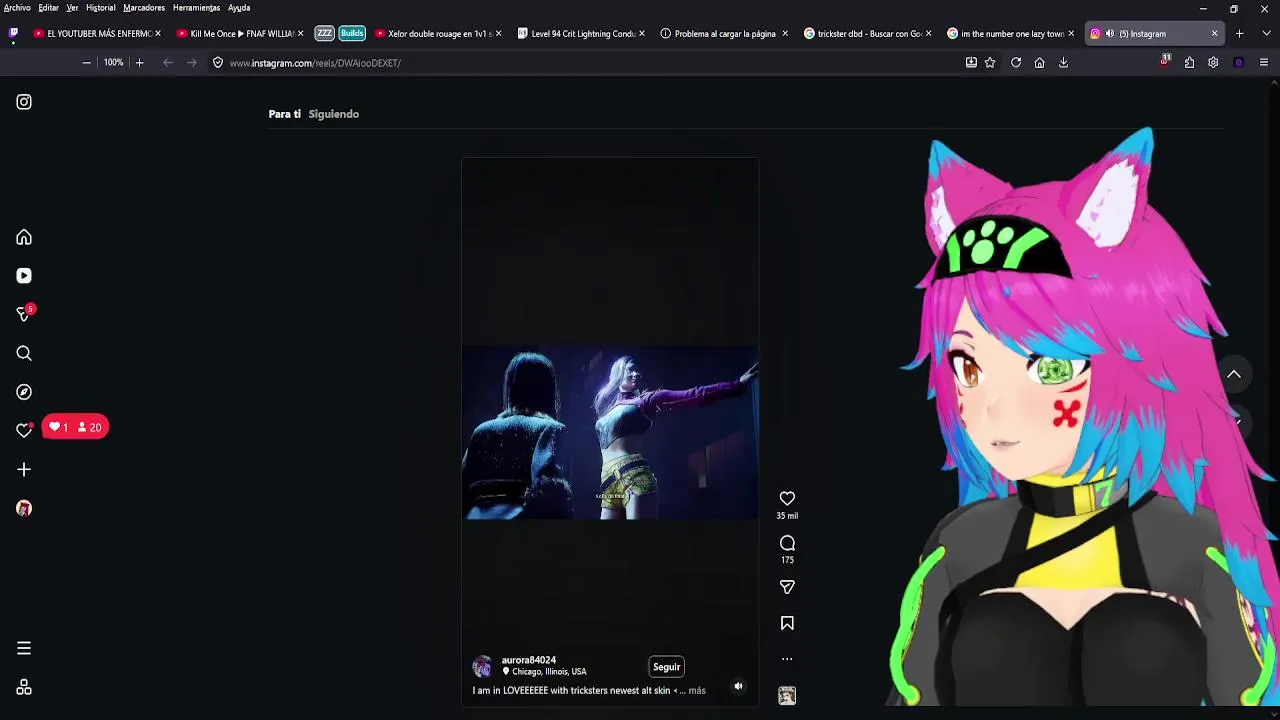
Task: Open the Search magnifier in the sidebar
Action: click(x=24, y=353)
